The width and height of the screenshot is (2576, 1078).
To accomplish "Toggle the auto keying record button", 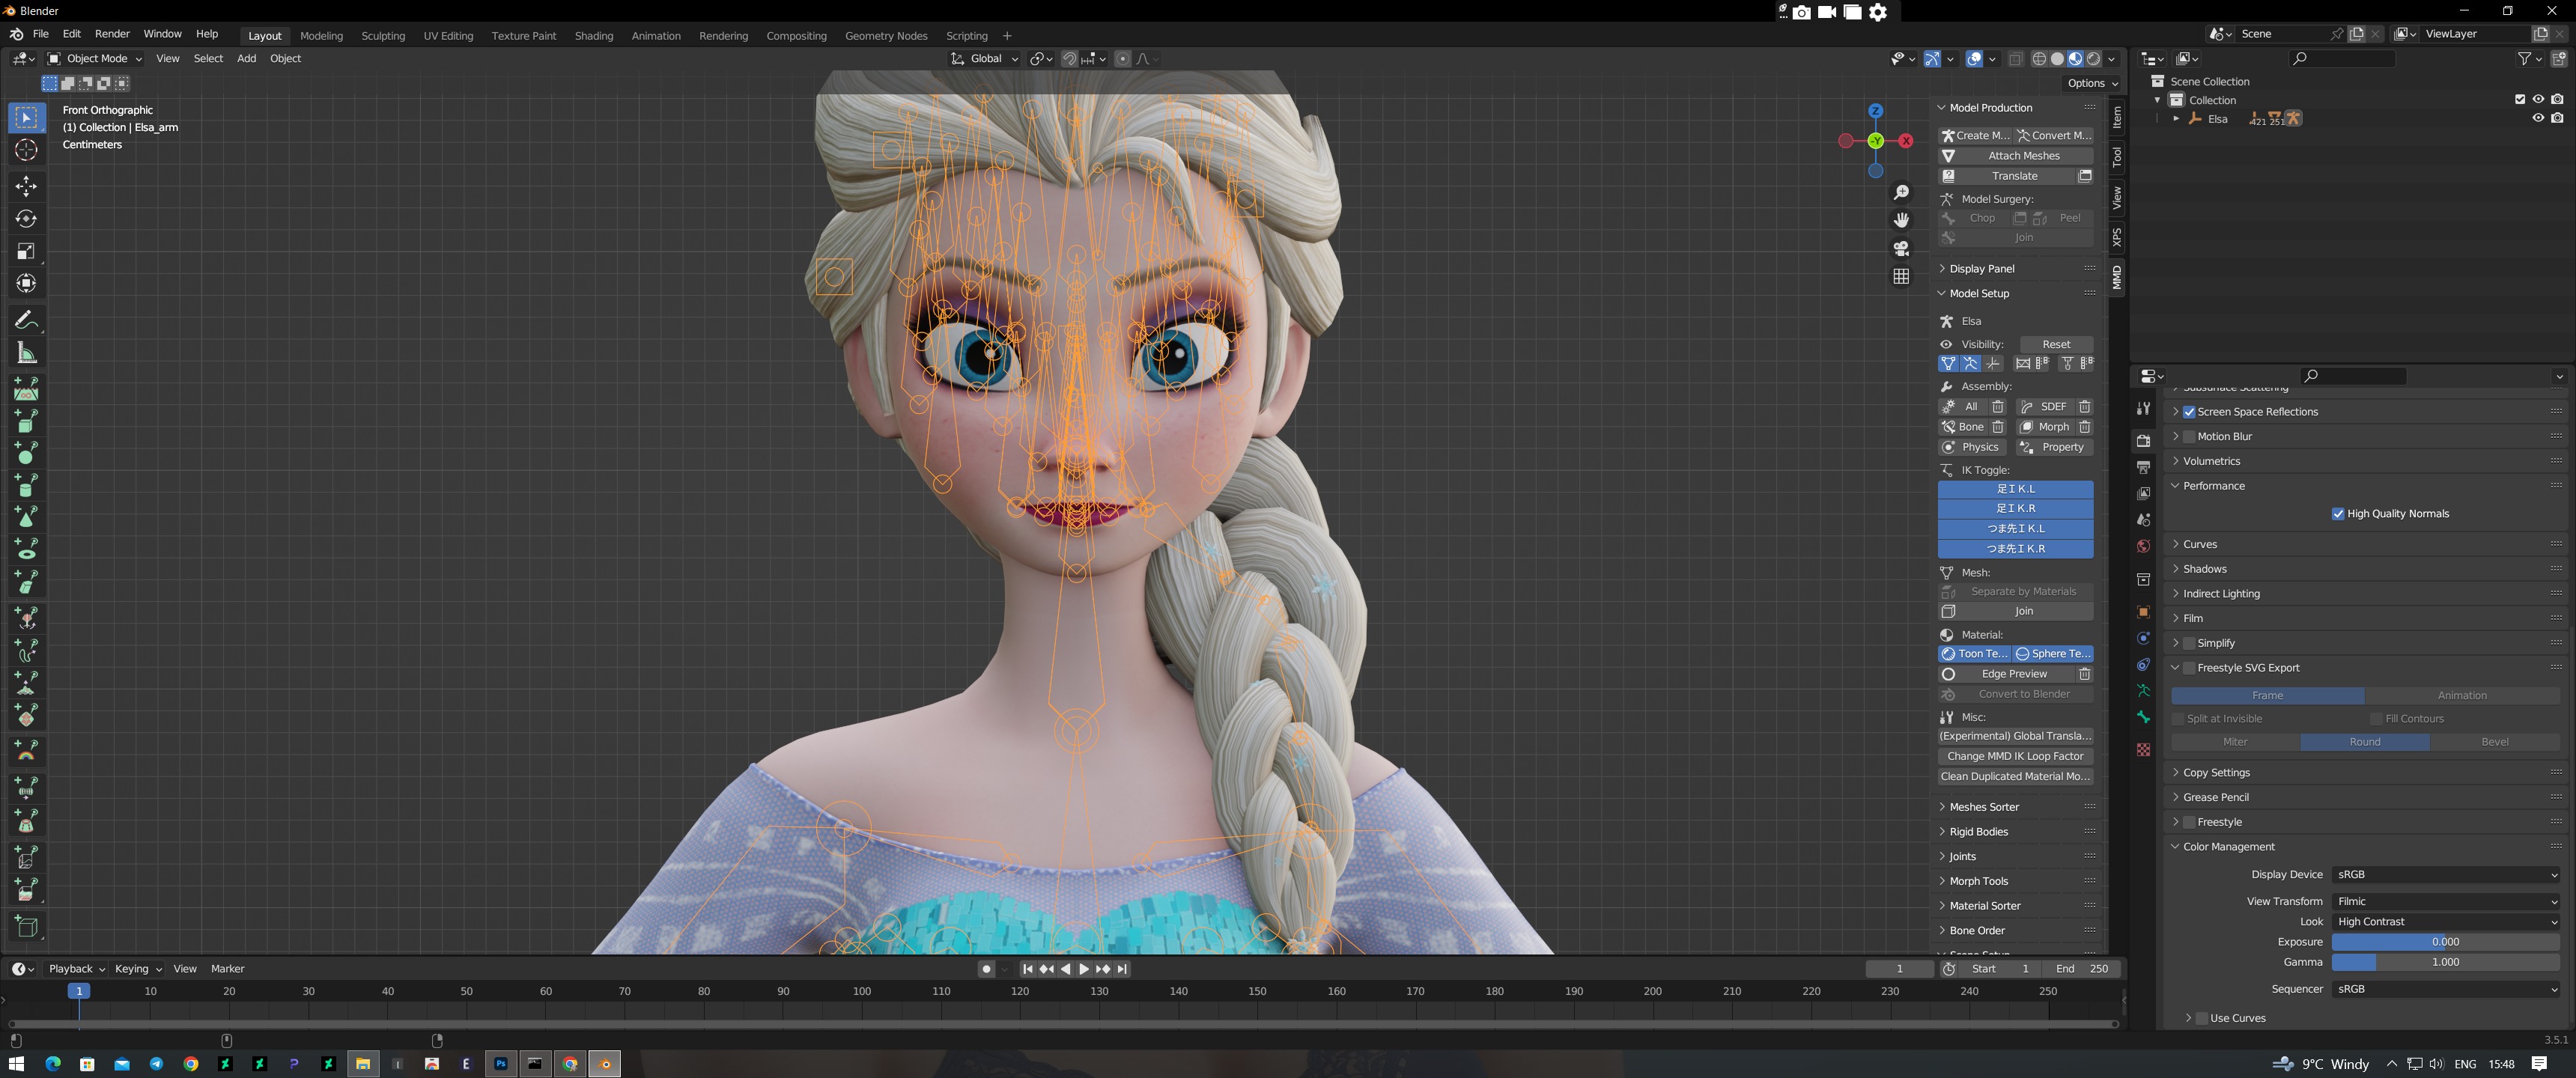I will [x=987, y=969].
